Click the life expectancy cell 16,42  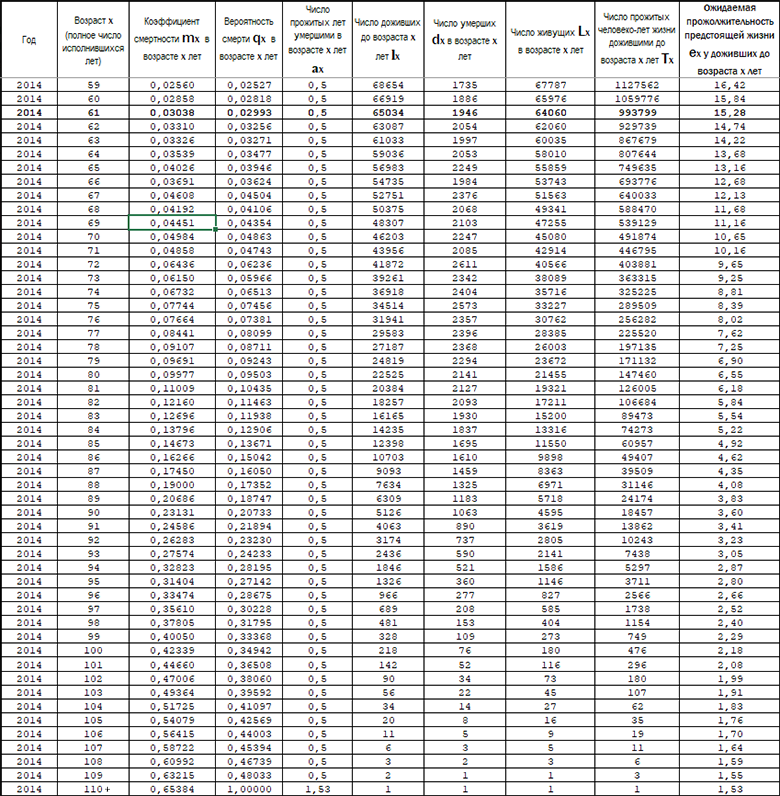pyautogui.click(x=729, y=85)
